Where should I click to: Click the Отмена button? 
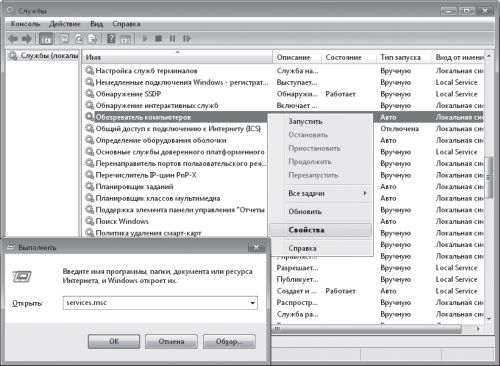click(171, 341)
